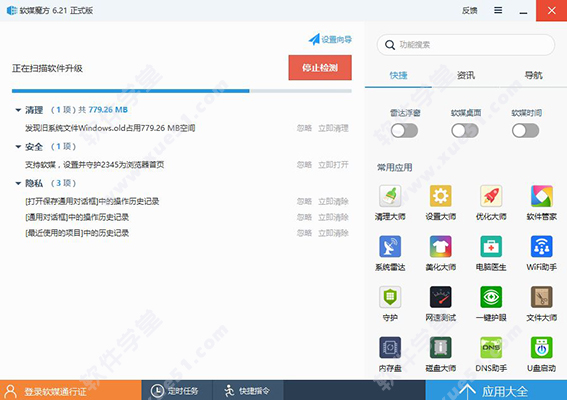Click 立即清除 for [通用对话框] history
This screenshot has height=400, width=567.
[x=333, y=217]
